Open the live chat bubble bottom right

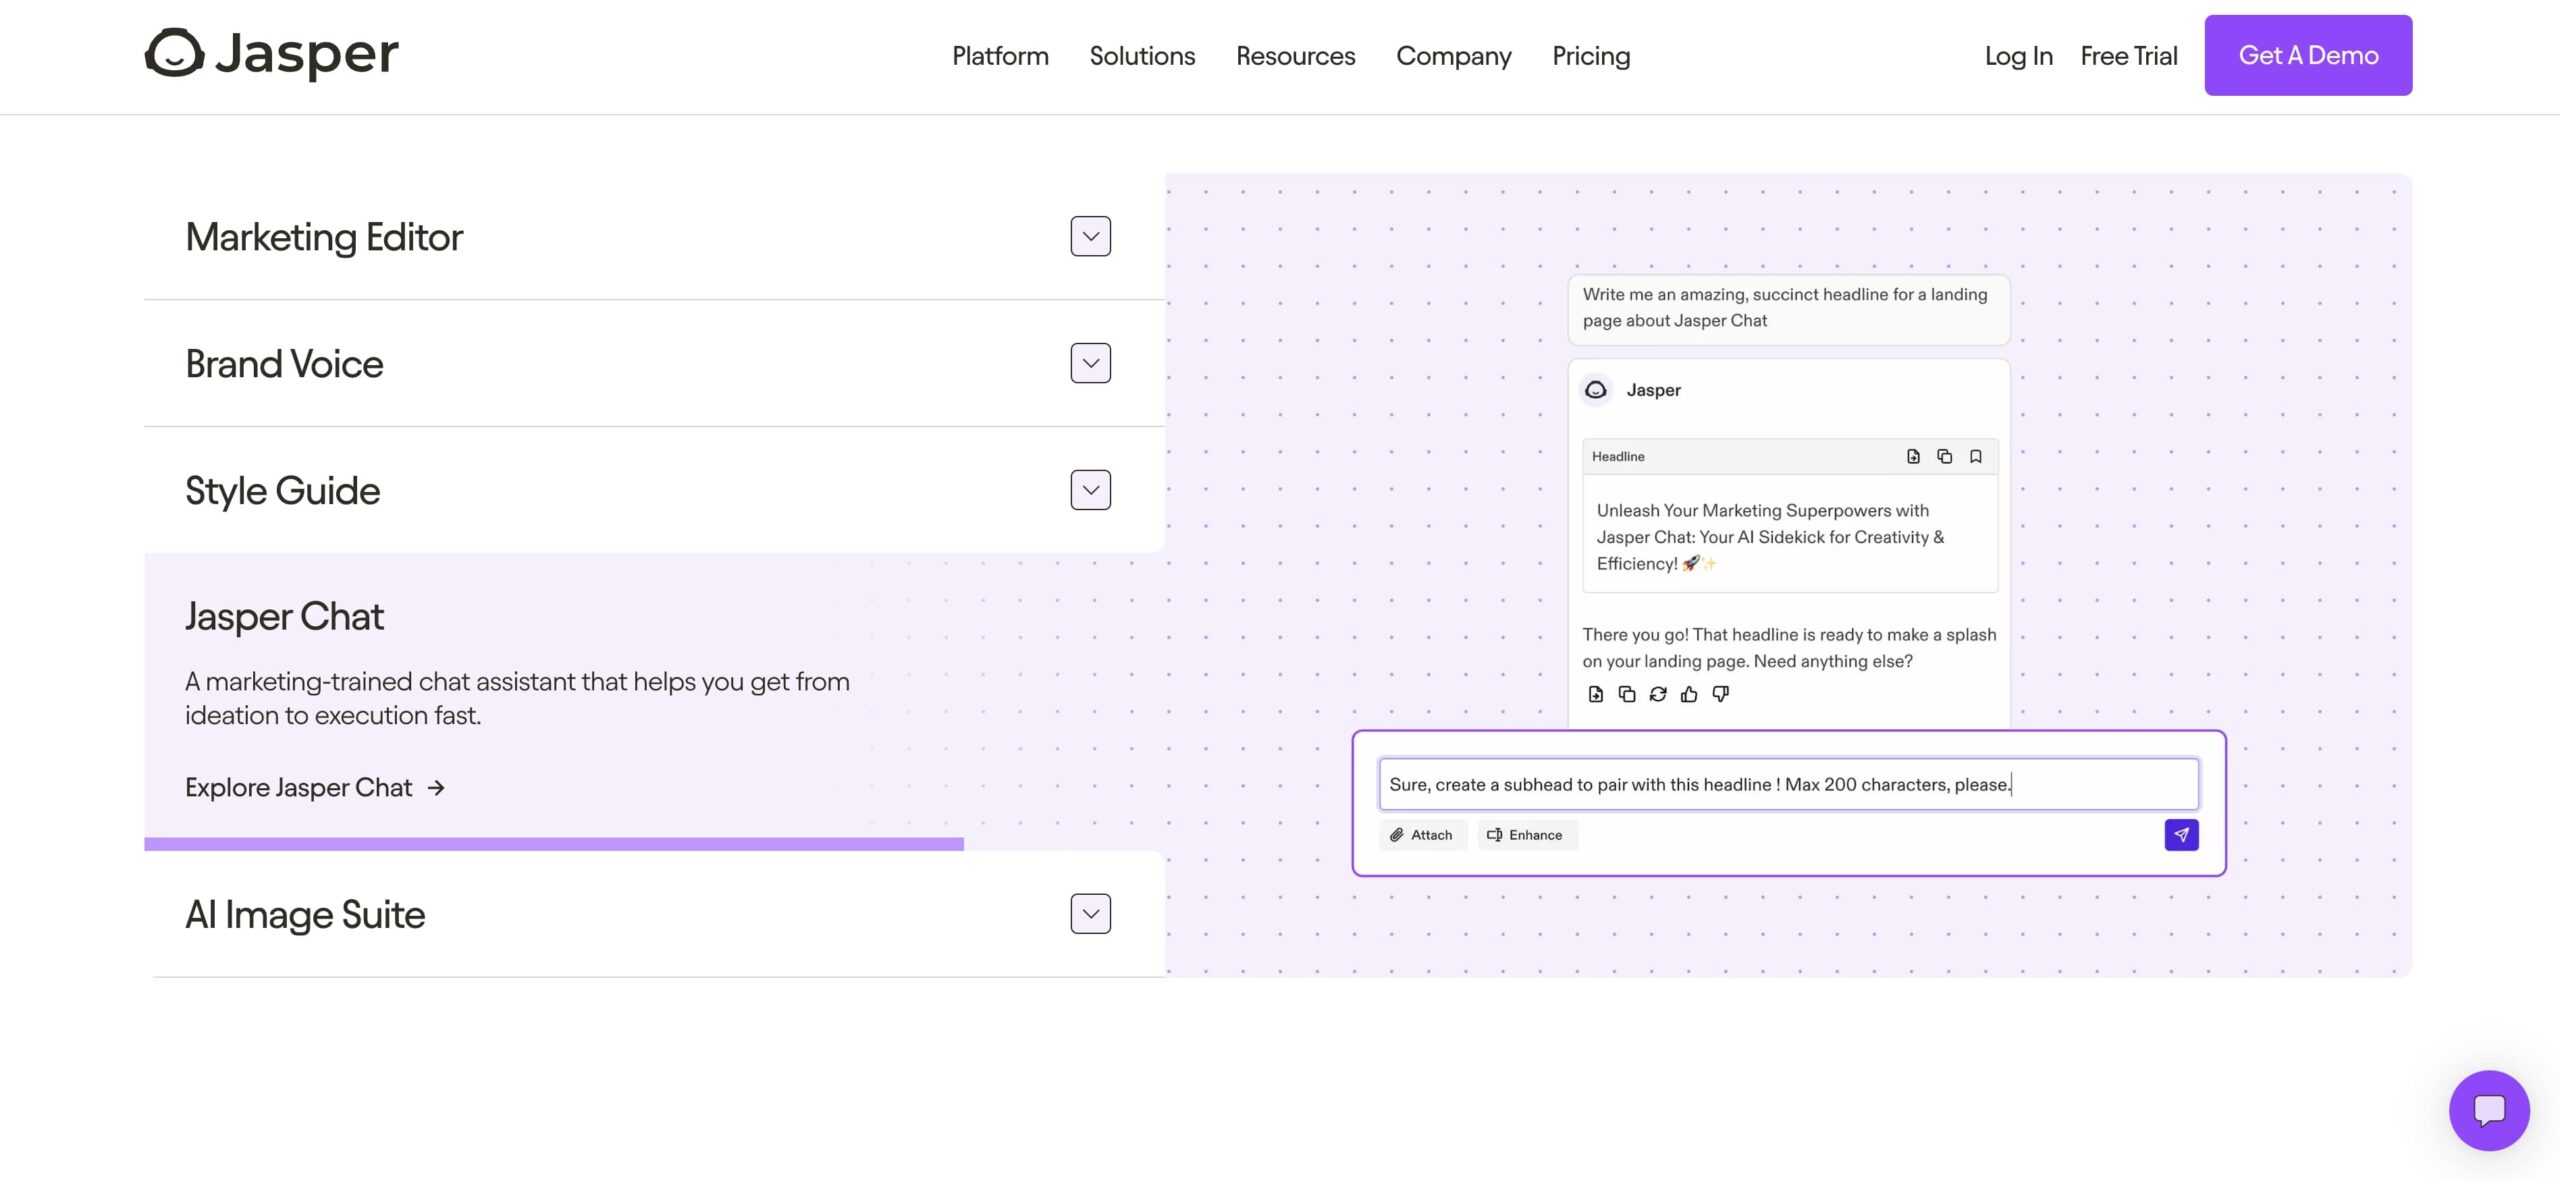point(2488,1110)
